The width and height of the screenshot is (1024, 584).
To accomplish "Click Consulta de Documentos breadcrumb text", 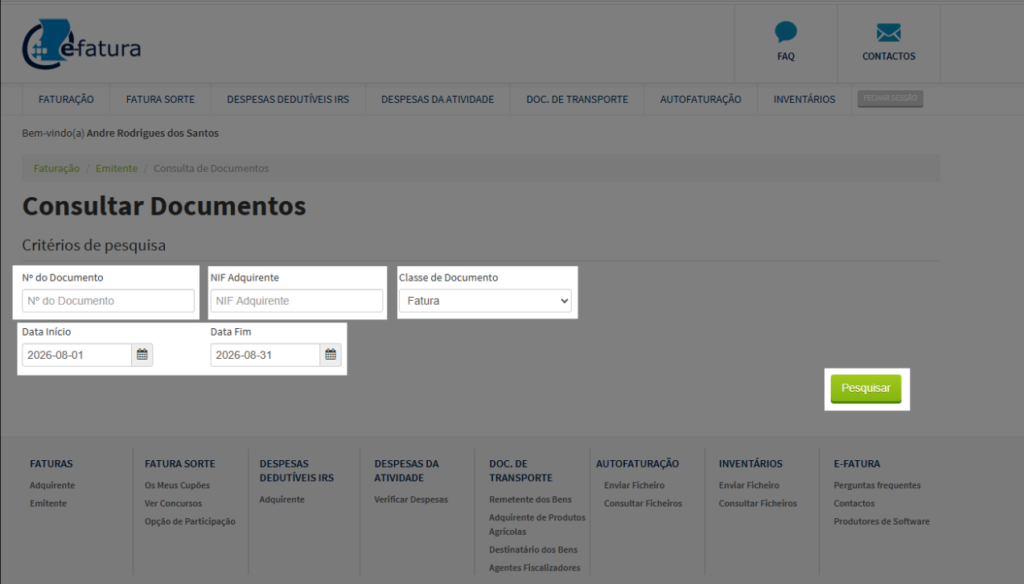I will 211,168.
